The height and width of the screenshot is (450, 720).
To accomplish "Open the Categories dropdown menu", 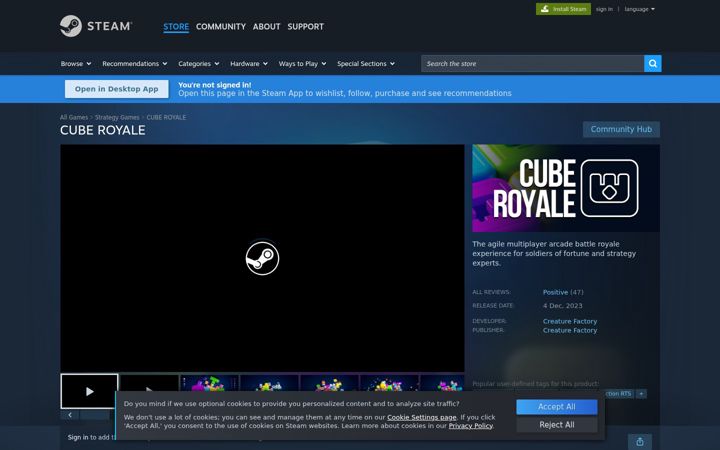I will (198, 63).
